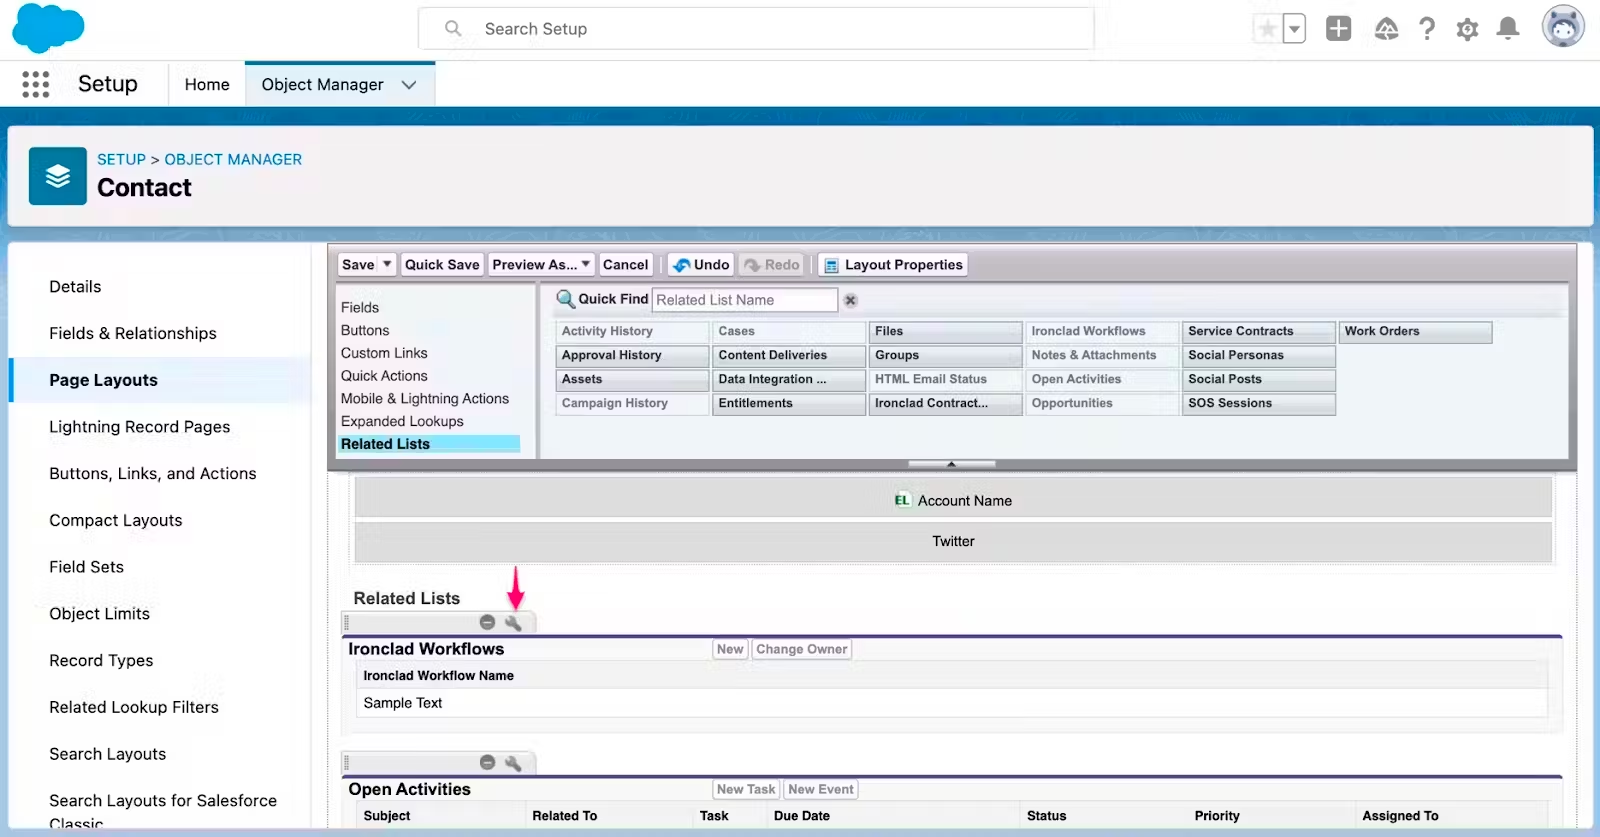Click the Quick Save button
1600x837 pixels.
coord(442,265)
